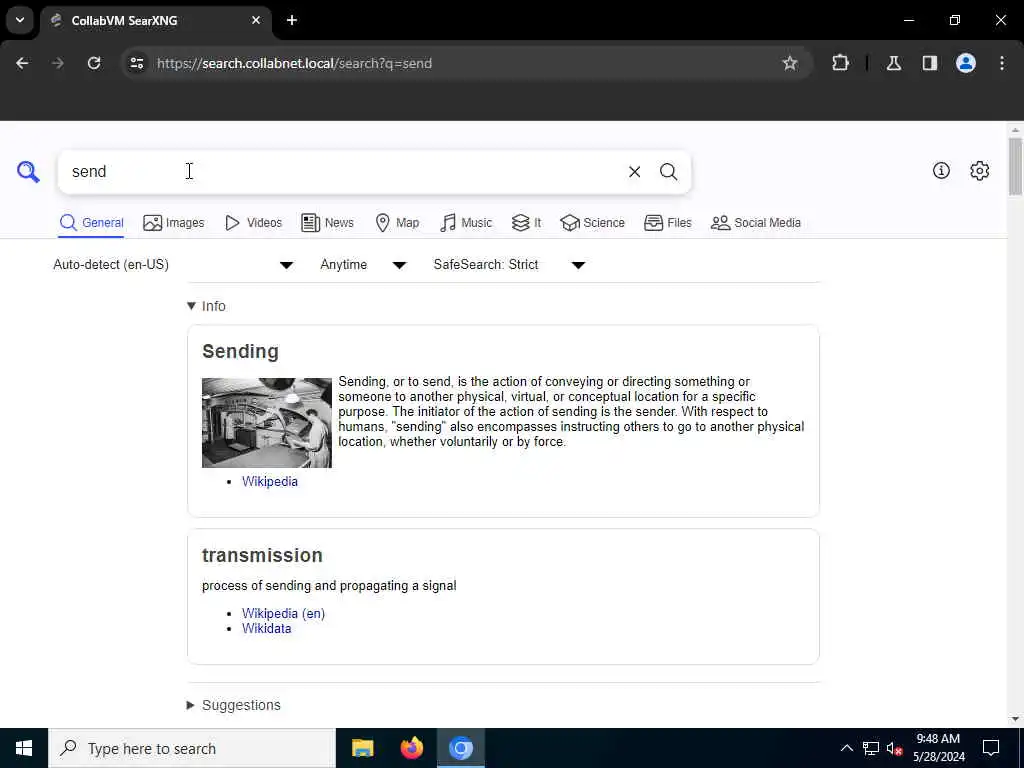Open the Wikipedia (en) link under transmission
Viewport: 1024px width, 768px height.
(283, 613)
